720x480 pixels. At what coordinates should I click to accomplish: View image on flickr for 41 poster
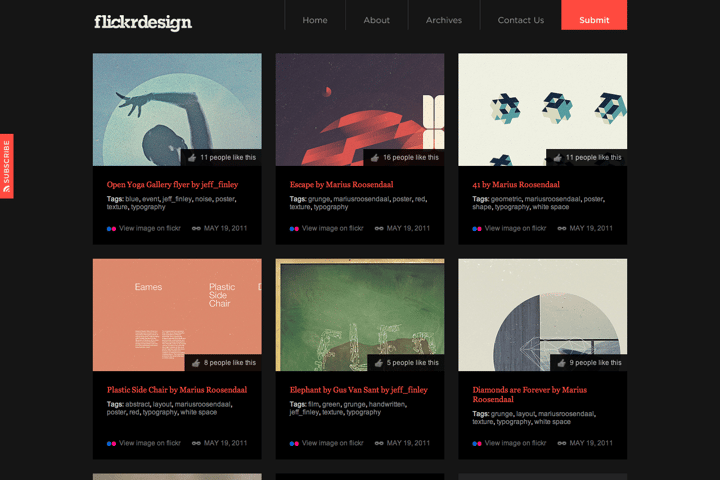tap(515, 228)
